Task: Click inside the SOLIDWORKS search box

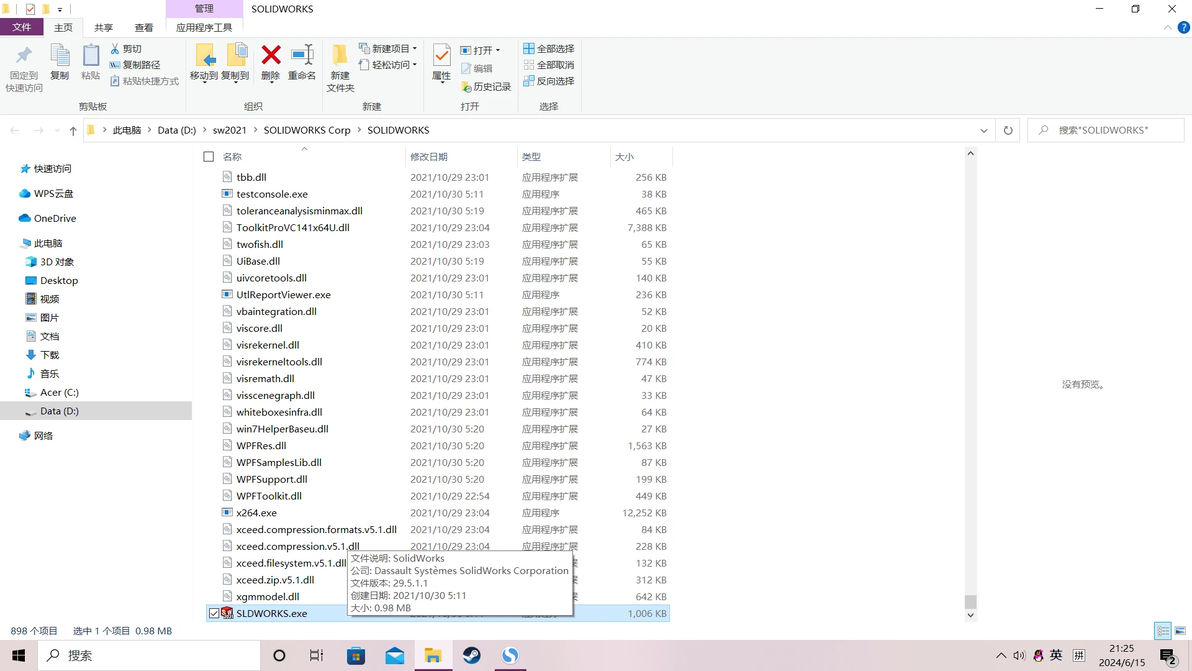Action: tap(1106, 130)
